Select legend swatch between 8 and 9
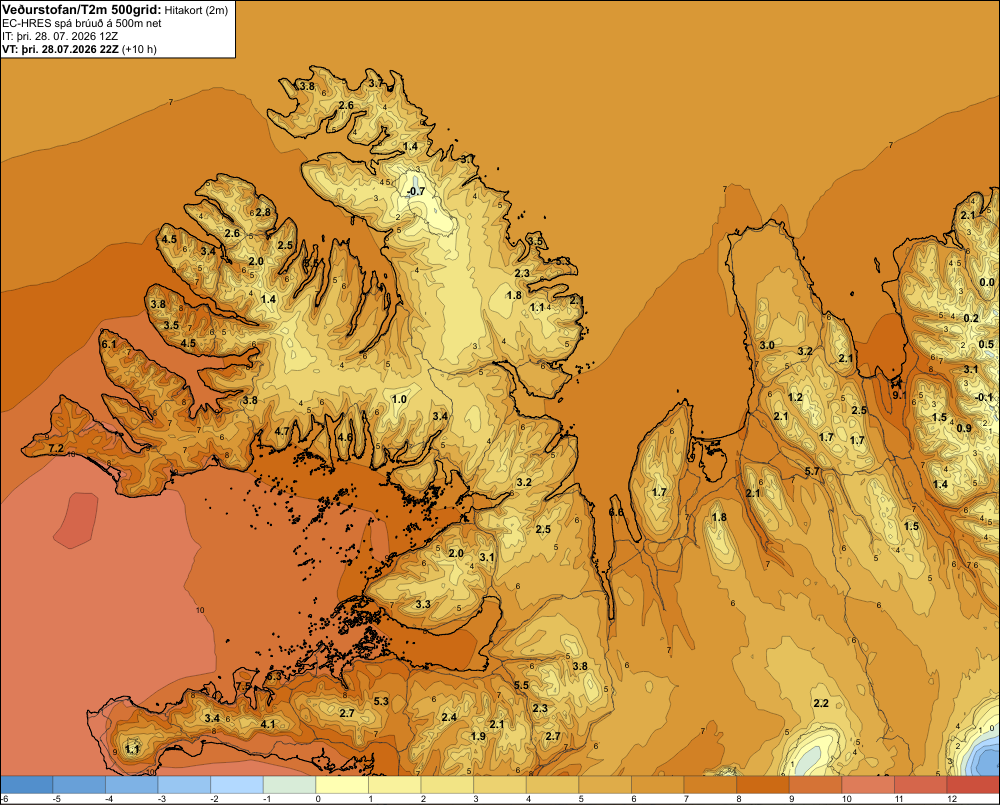Image resolution: width=1000 pixels, height=805 pixels. tap(763, 785)
